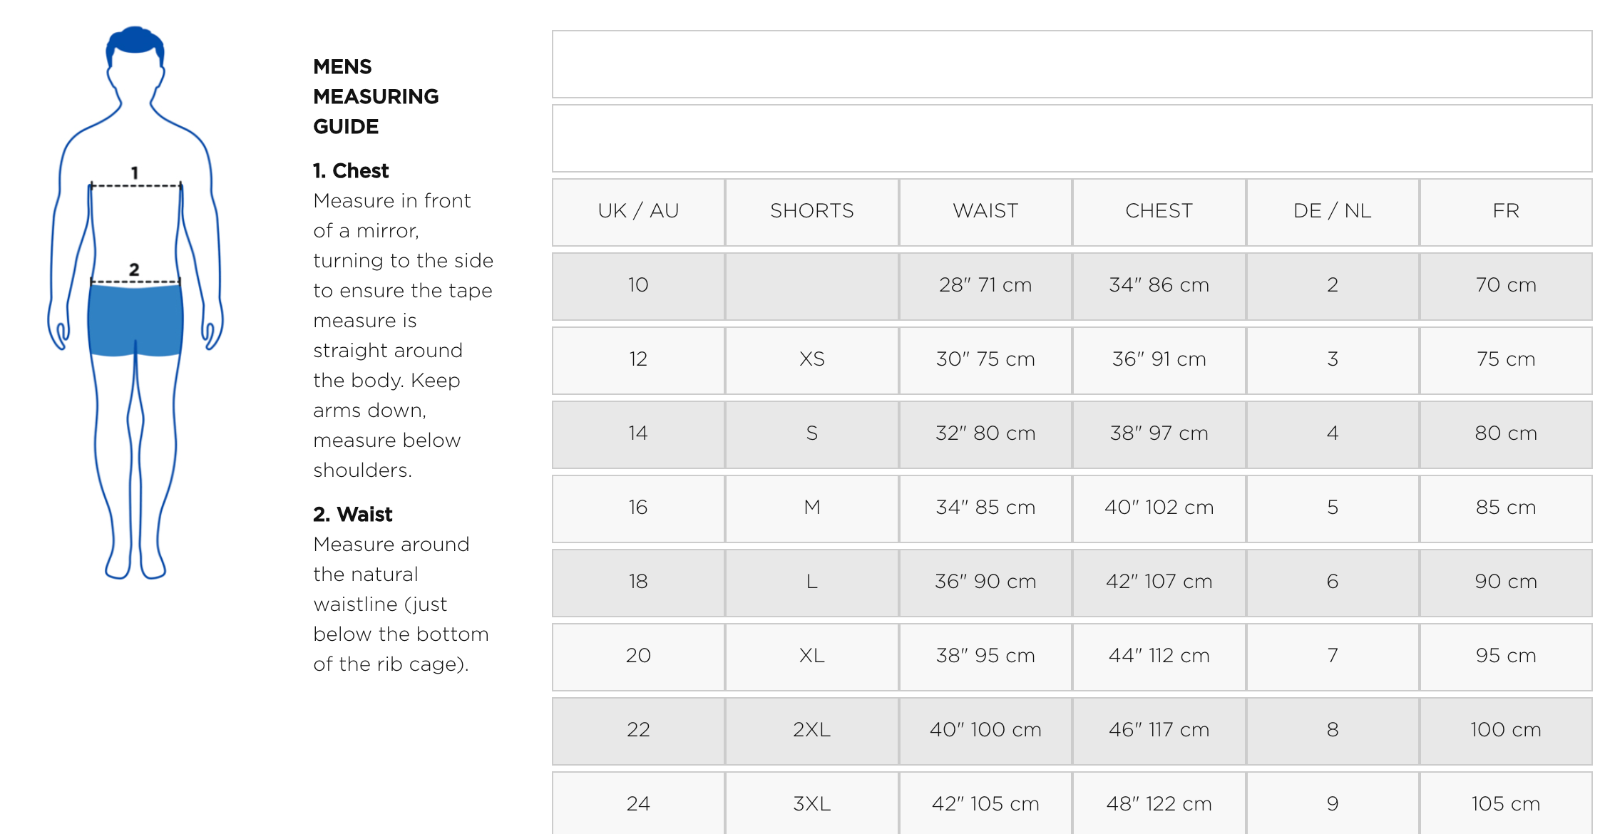This screenshot has width=1600, height=834.
Task: Pick the XS shorts size cell
Action: (x=812, y=359)
